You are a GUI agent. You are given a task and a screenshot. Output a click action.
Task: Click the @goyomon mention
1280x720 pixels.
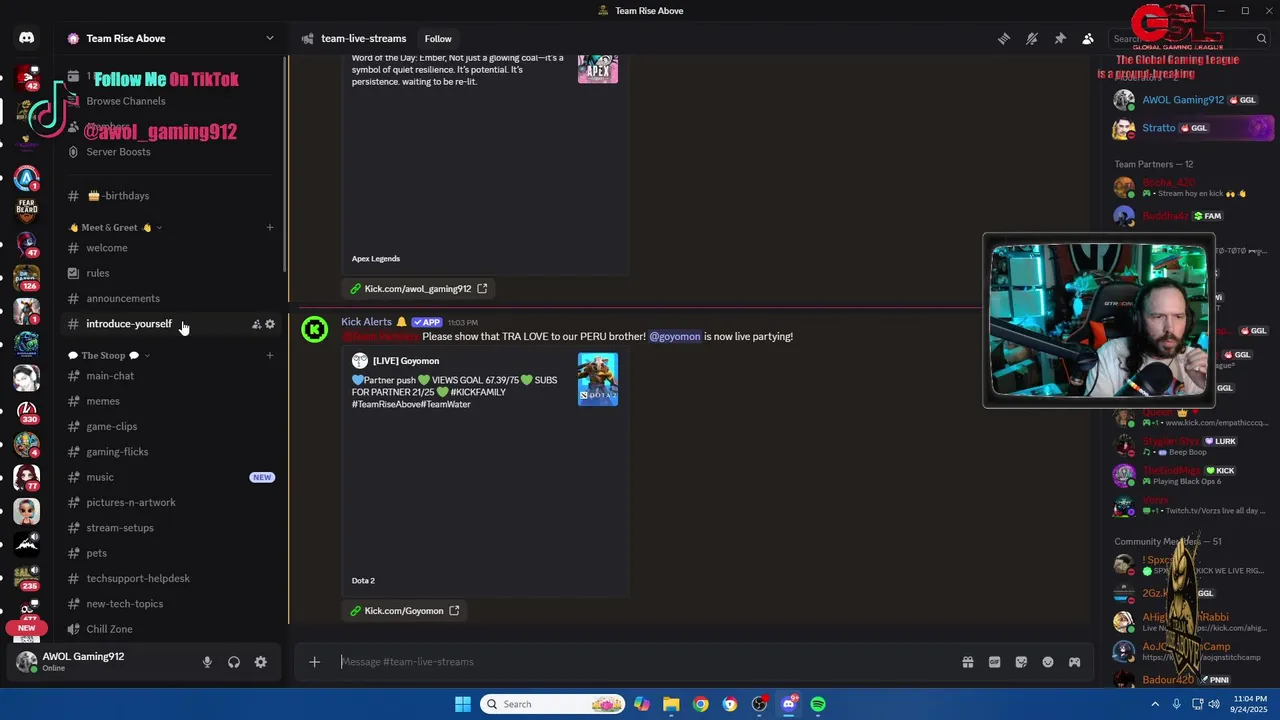tap(675, 337)
